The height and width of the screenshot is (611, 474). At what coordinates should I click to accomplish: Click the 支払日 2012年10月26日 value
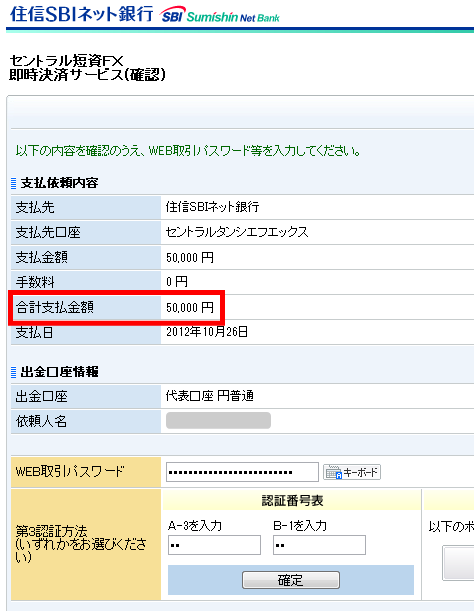click(x=207, y=332)
